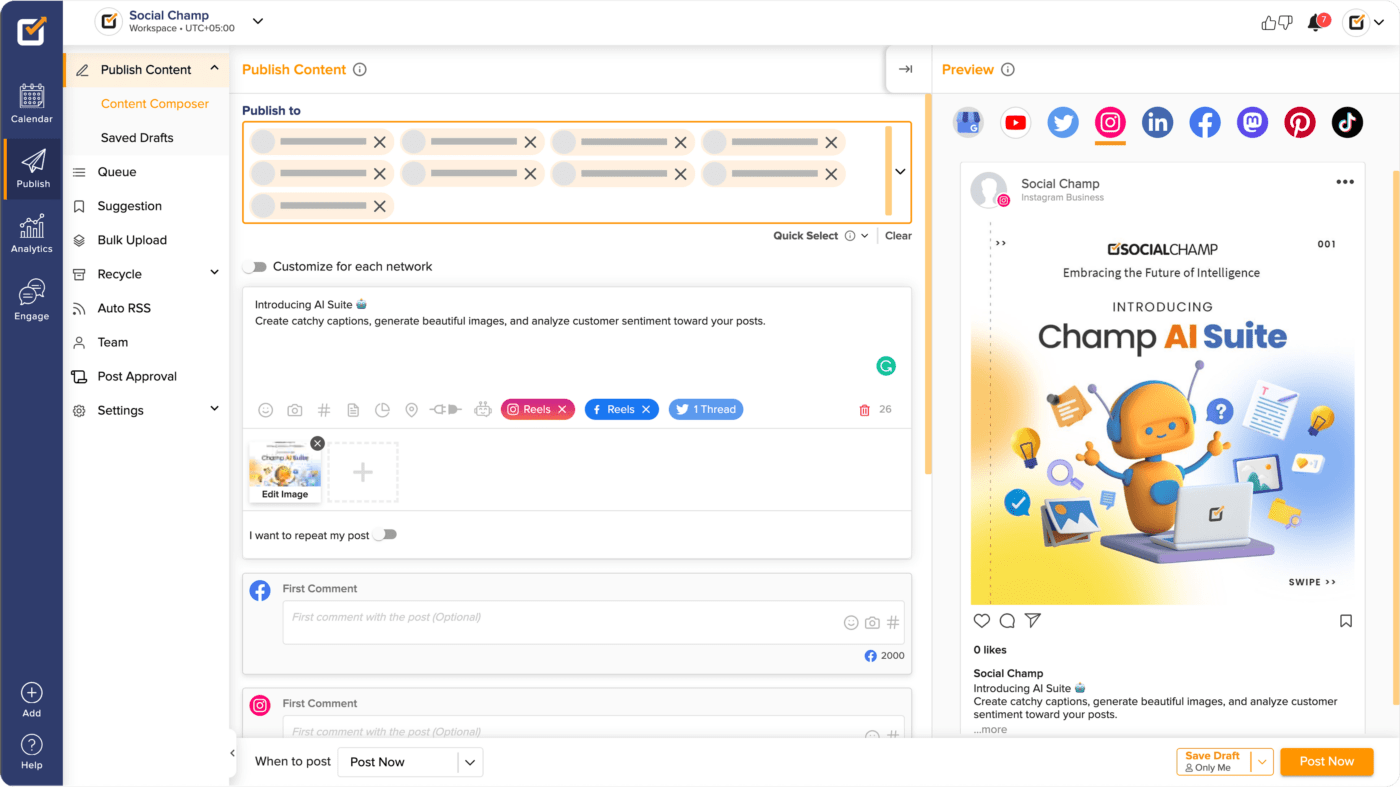The width and height of the screenshot is (1400, 787).
Task: Open the workspace switcher dropdown arrow
Action: pyautogui.click(x=258, y=21)
